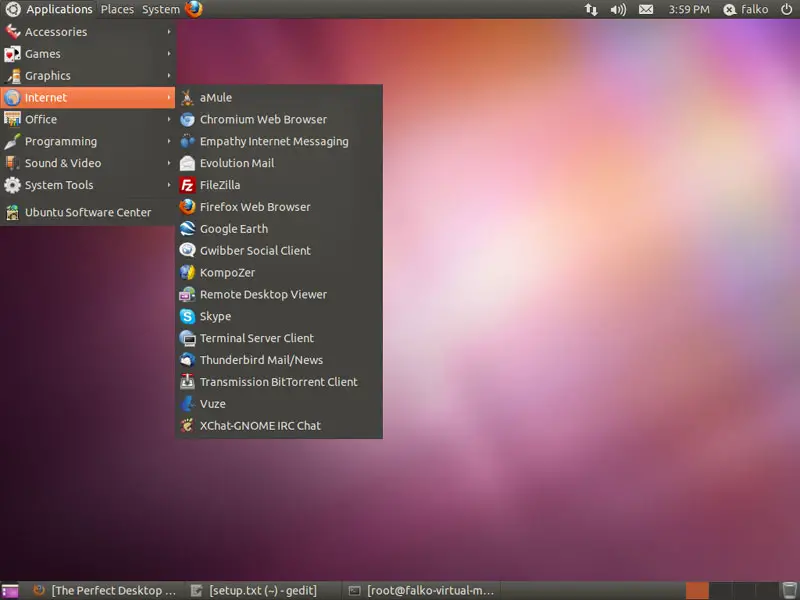The height and width of the screenshot is (600, 800).
Task: Launch Empathy Internet Messaging by its label
Action: click(x=274, y=141)
